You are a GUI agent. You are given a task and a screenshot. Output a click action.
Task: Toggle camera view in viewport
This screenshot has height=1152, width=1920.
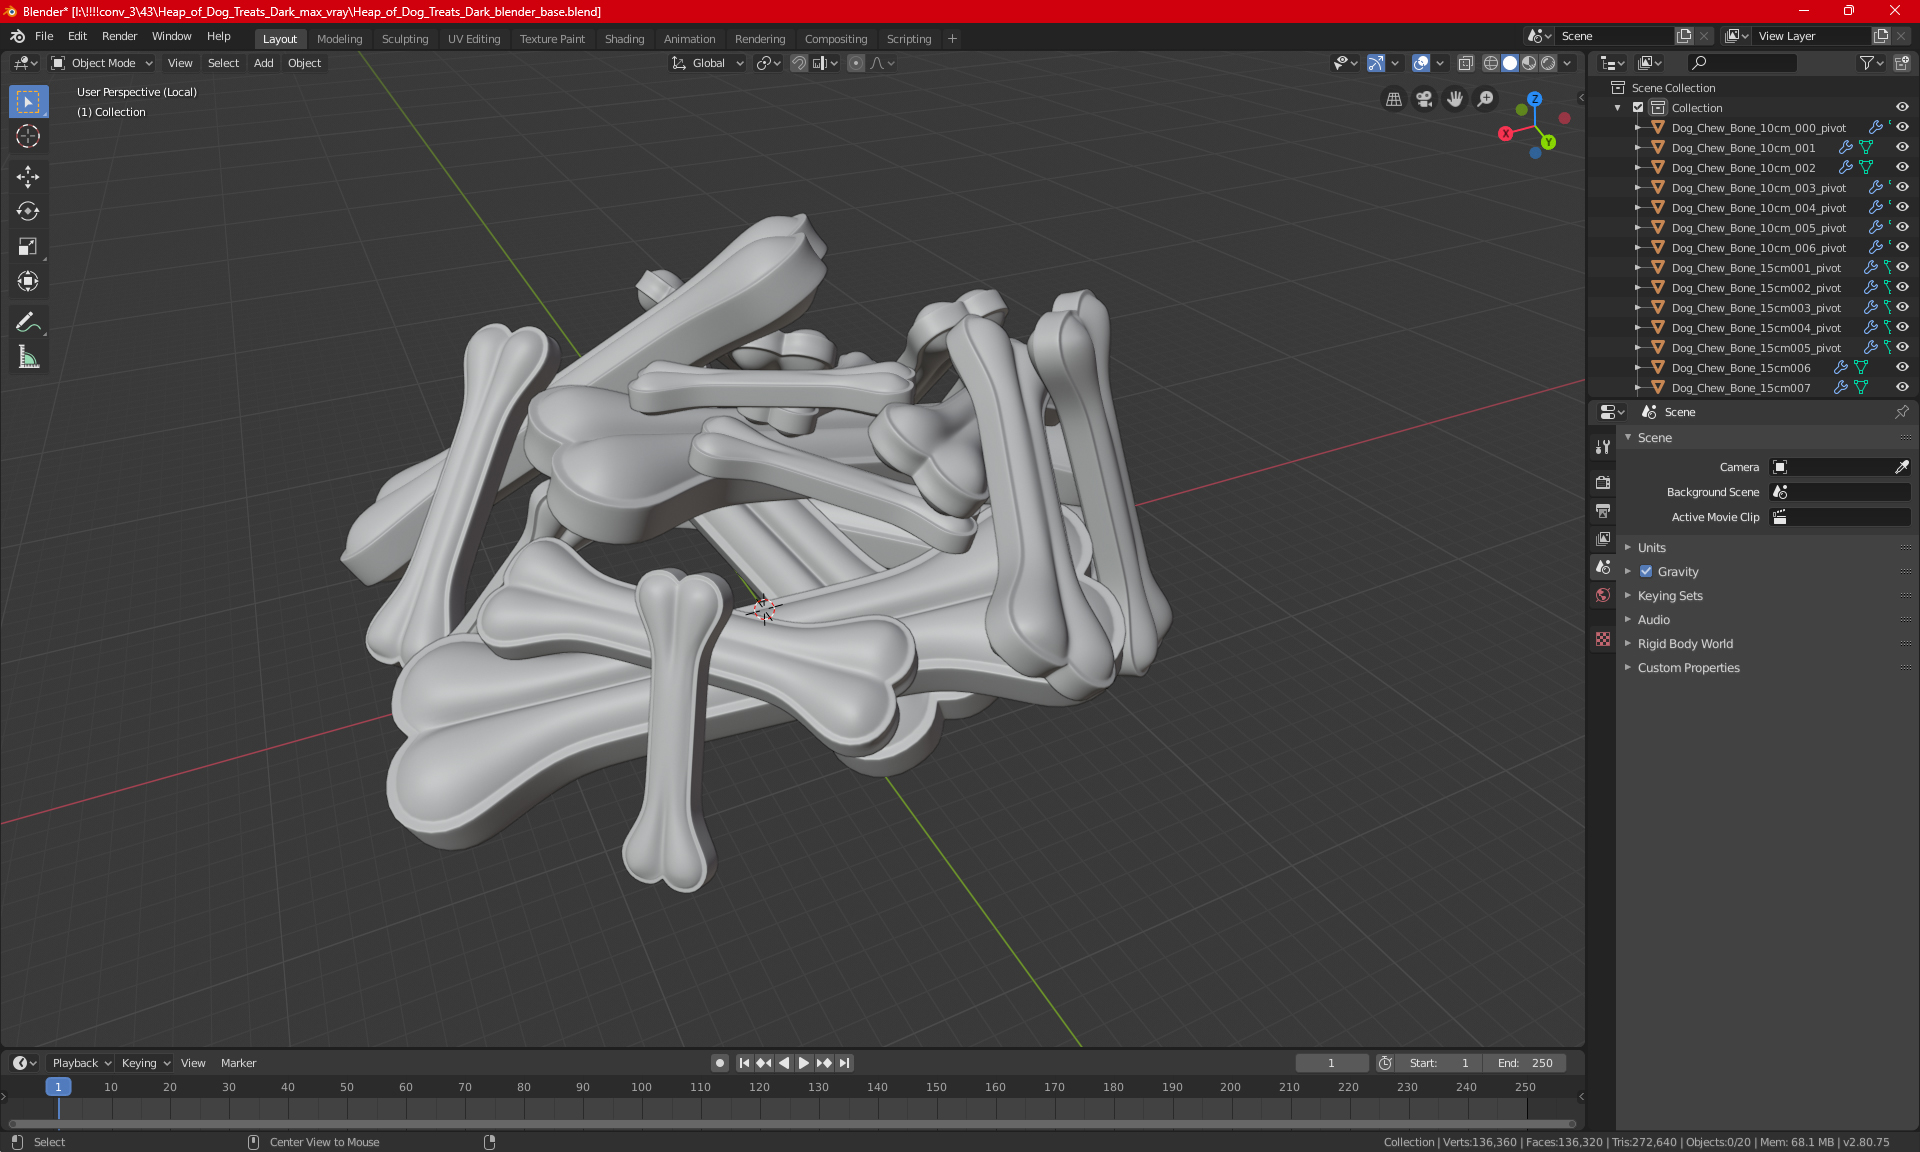coord(1424,99)
